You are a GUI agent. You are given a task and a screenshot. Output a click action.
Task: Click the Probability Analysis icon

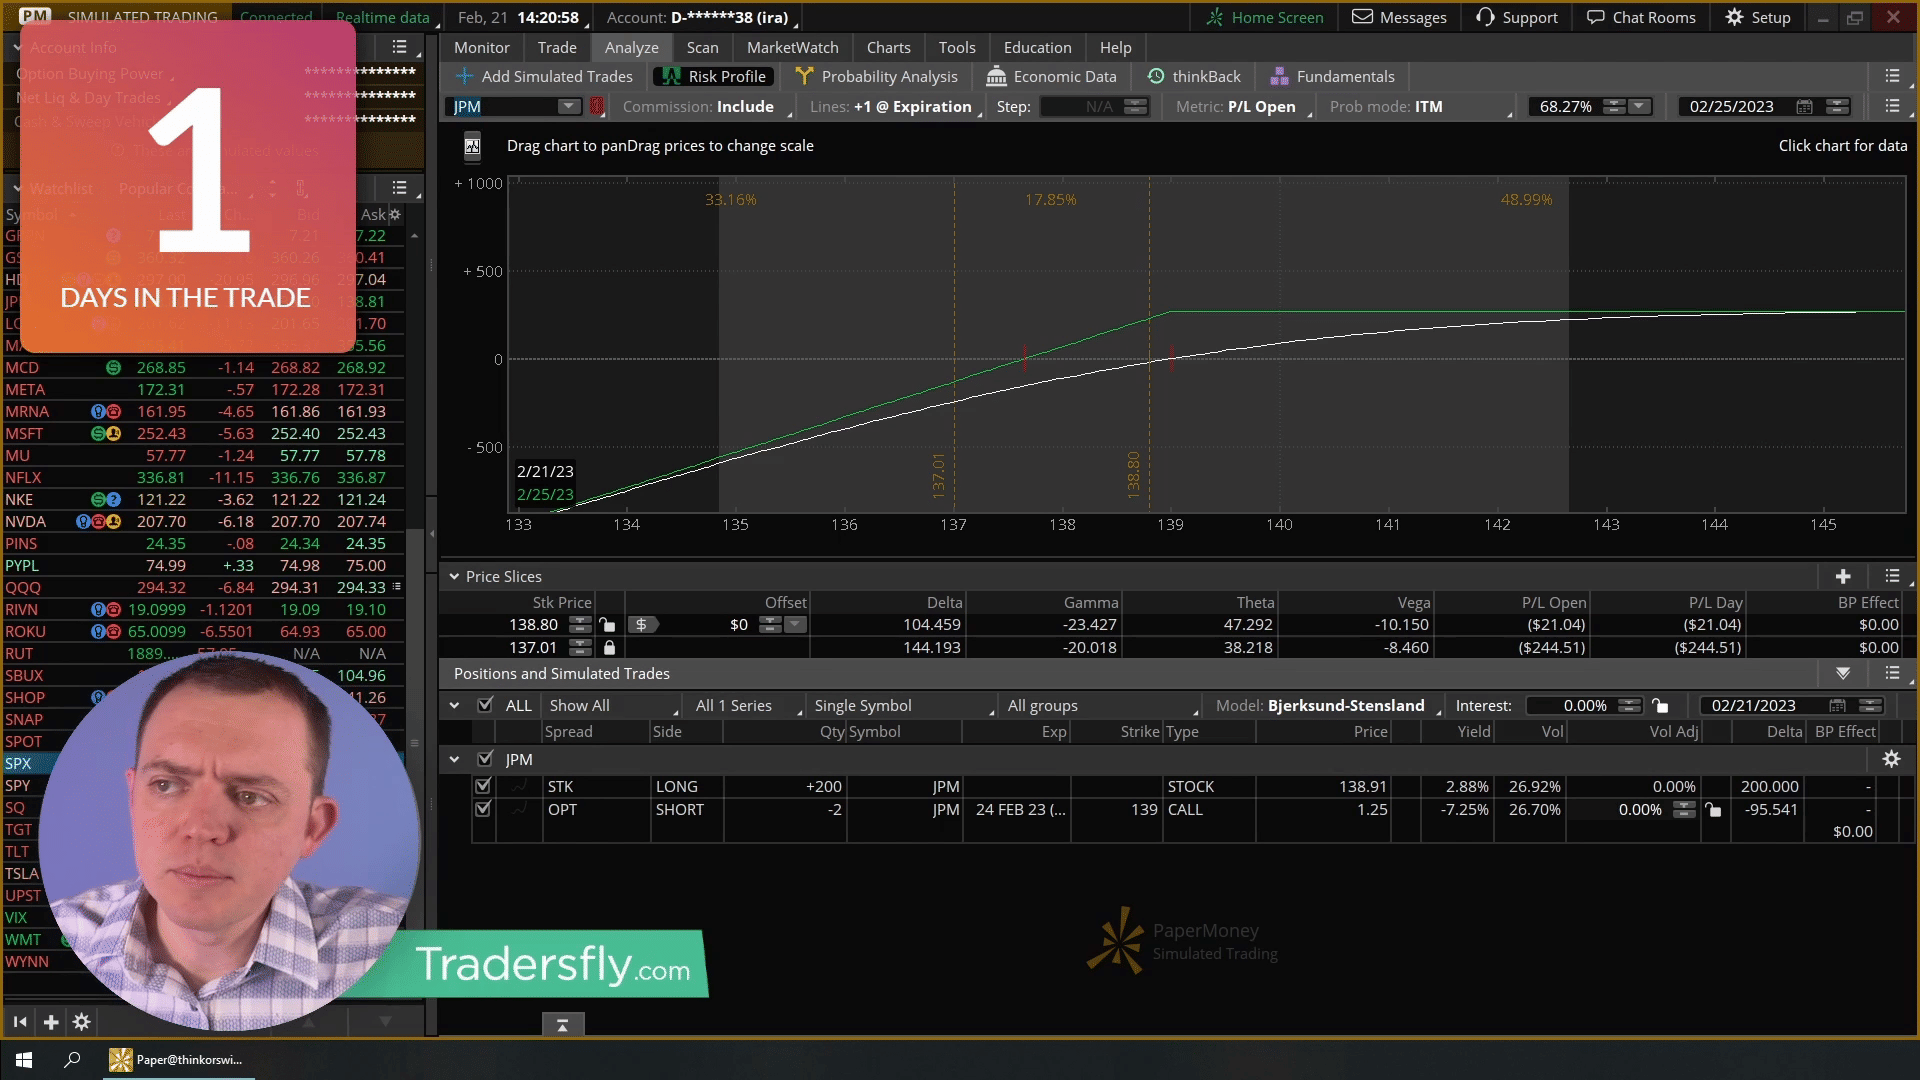(804, 76)
